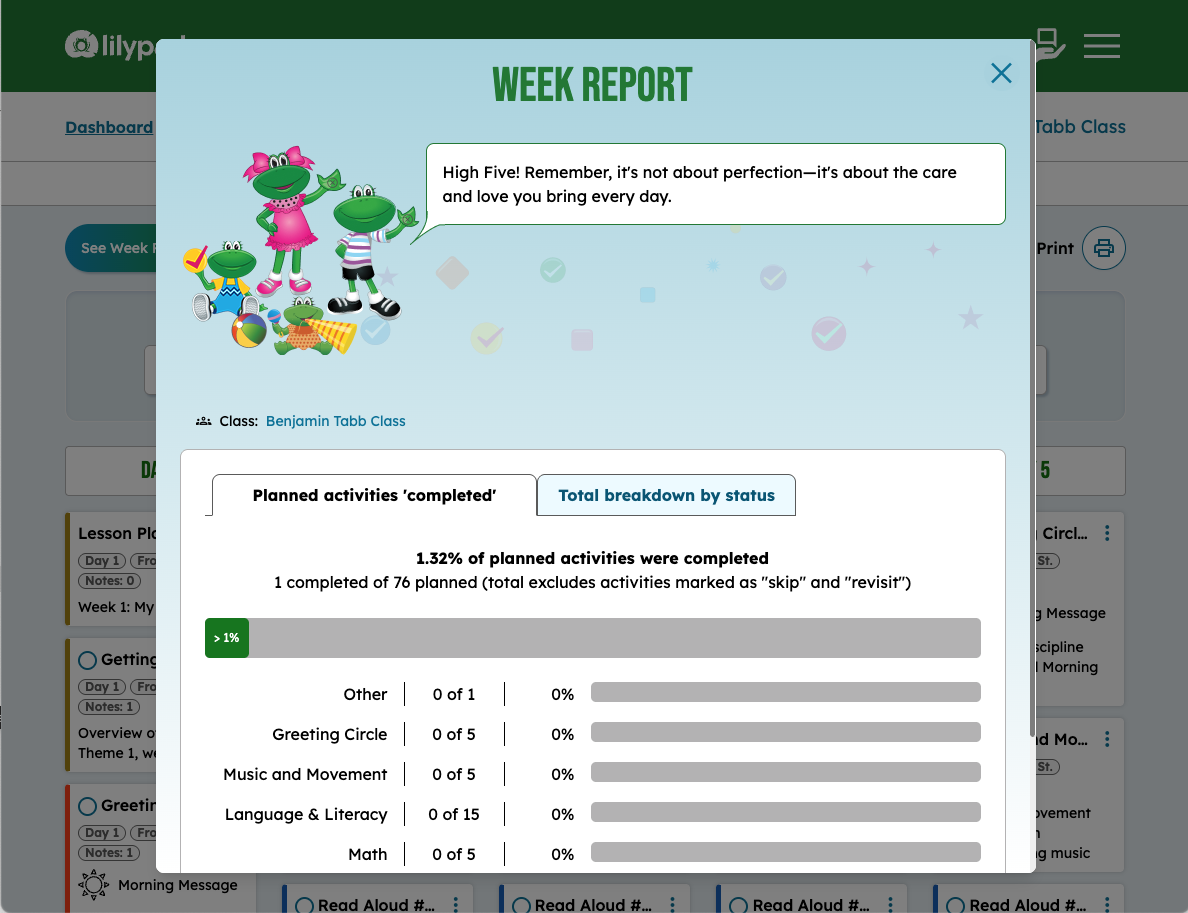Click the 'Math' row label
This screenshot has width=1188, height=913.
coord(367,855)
